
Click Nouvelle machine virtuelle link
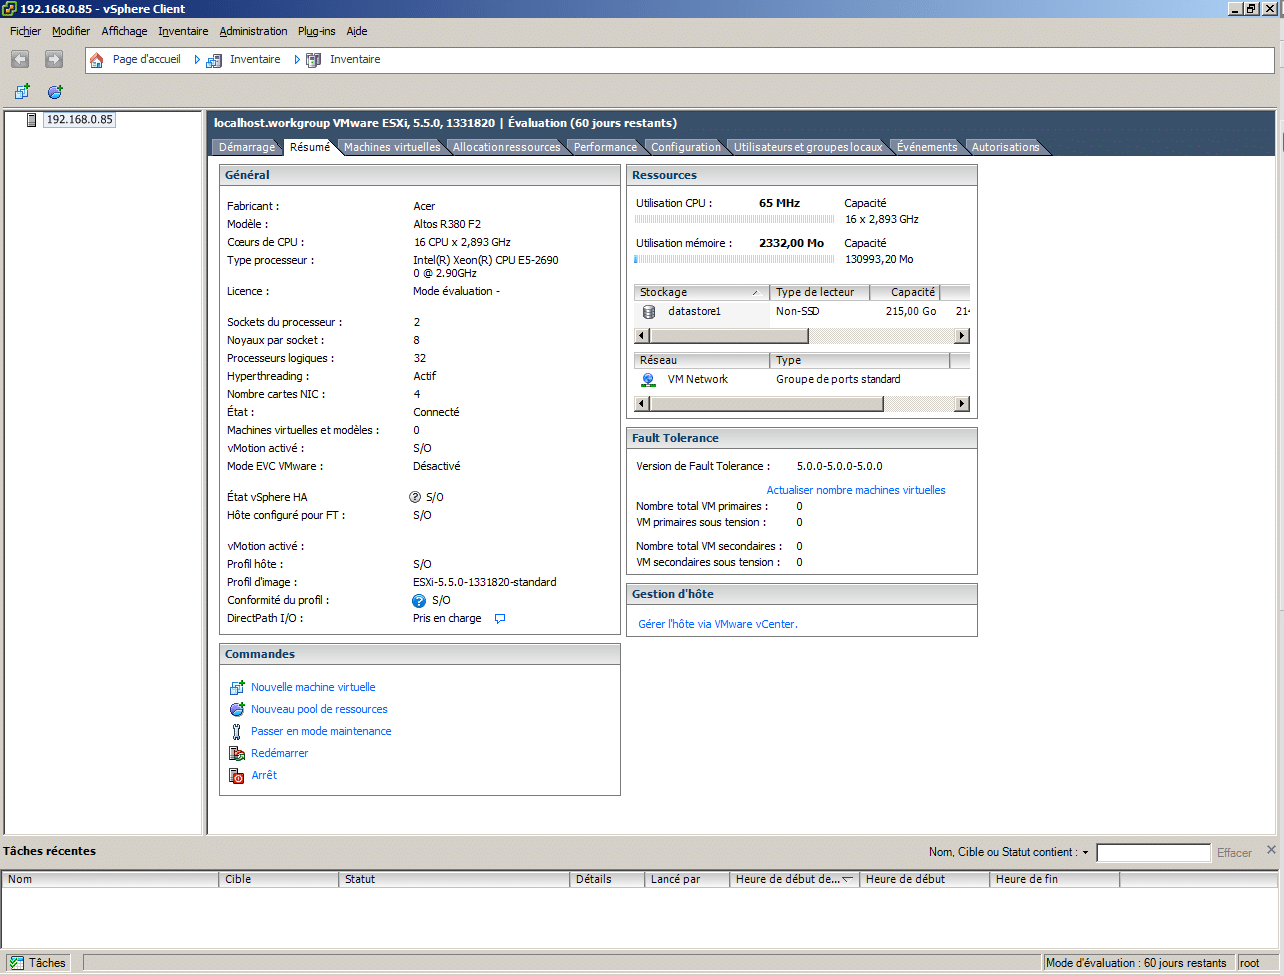click(x=313, y=688)
